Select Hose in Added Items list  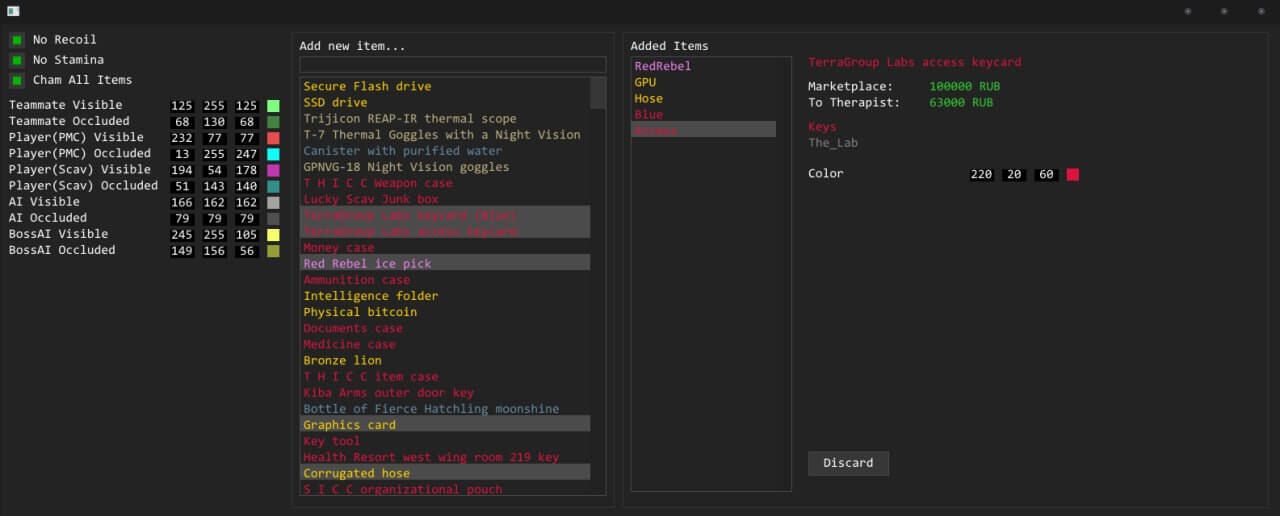(x=648, y=99)
